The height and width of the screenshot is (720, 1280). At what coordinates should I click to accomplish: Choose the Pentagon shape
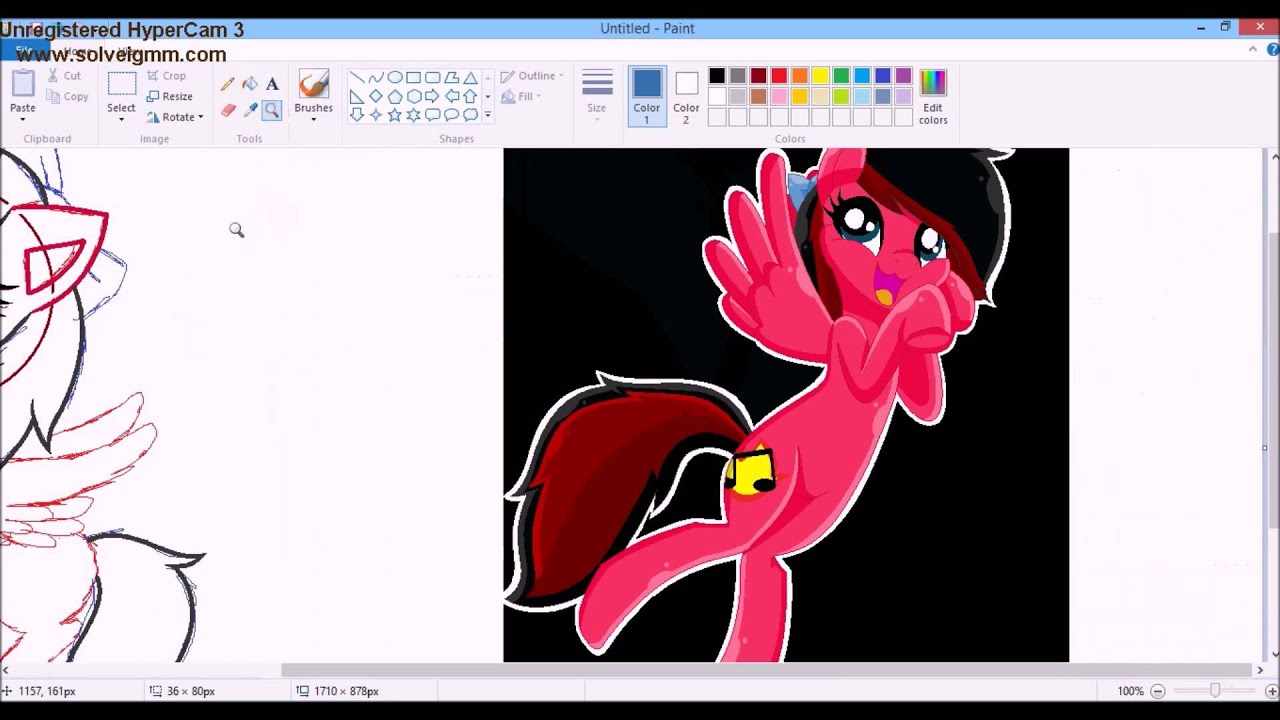pyautogui.click(x=394, y=96)
